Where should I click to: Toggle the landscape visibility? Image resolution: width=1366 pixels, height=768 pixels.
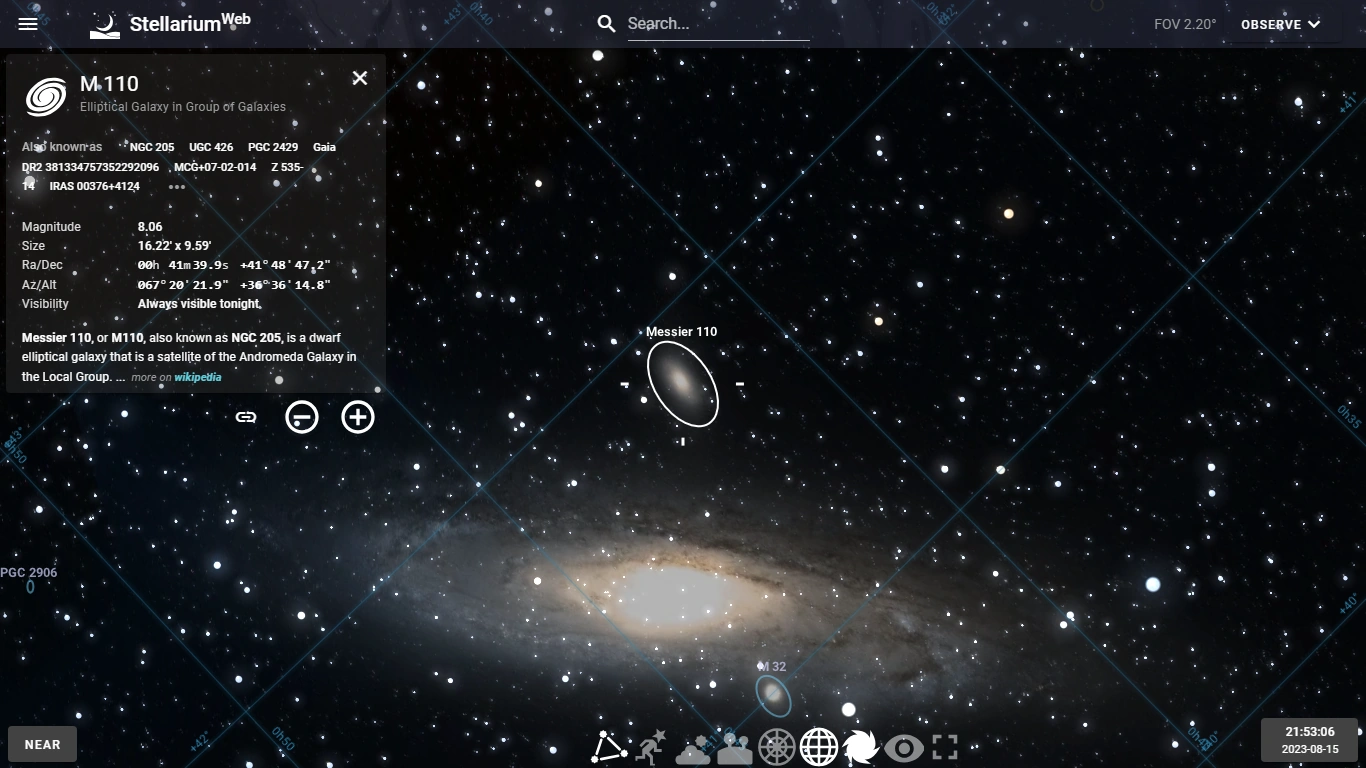click(735, 749)
